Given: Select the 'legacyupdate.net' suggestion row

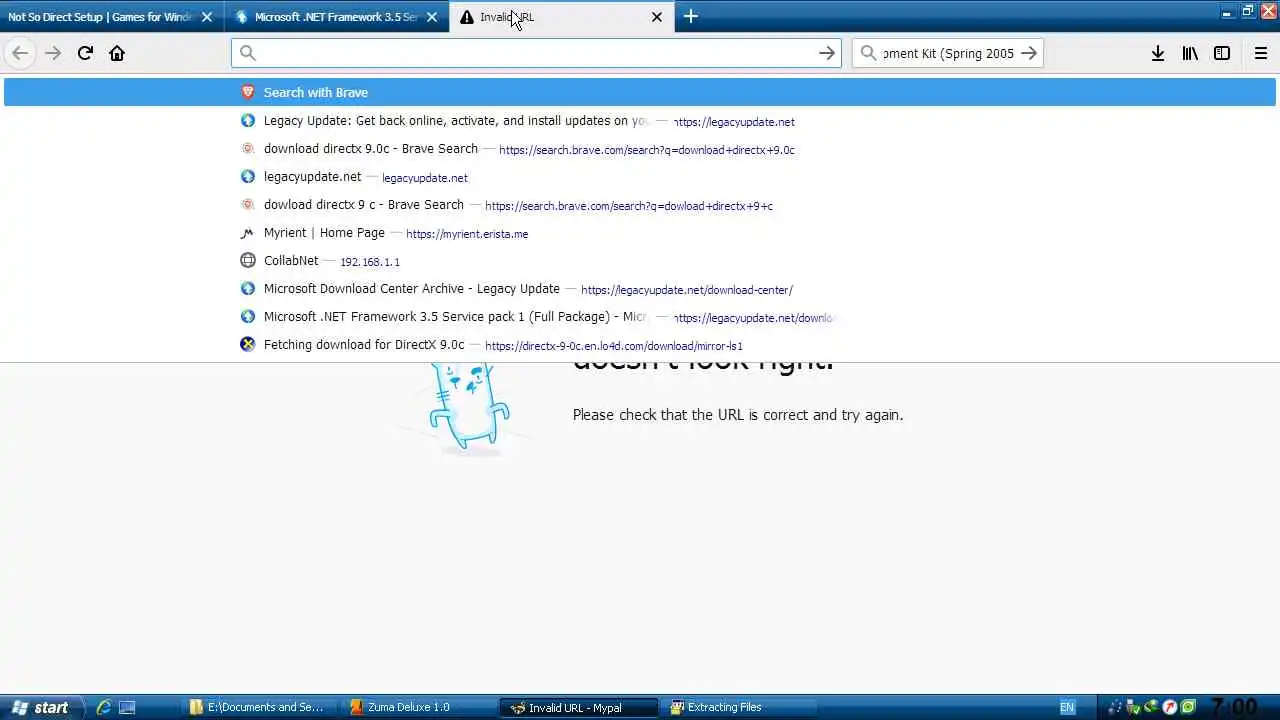Looking at the screenshot, I should [x=640, y=177].
